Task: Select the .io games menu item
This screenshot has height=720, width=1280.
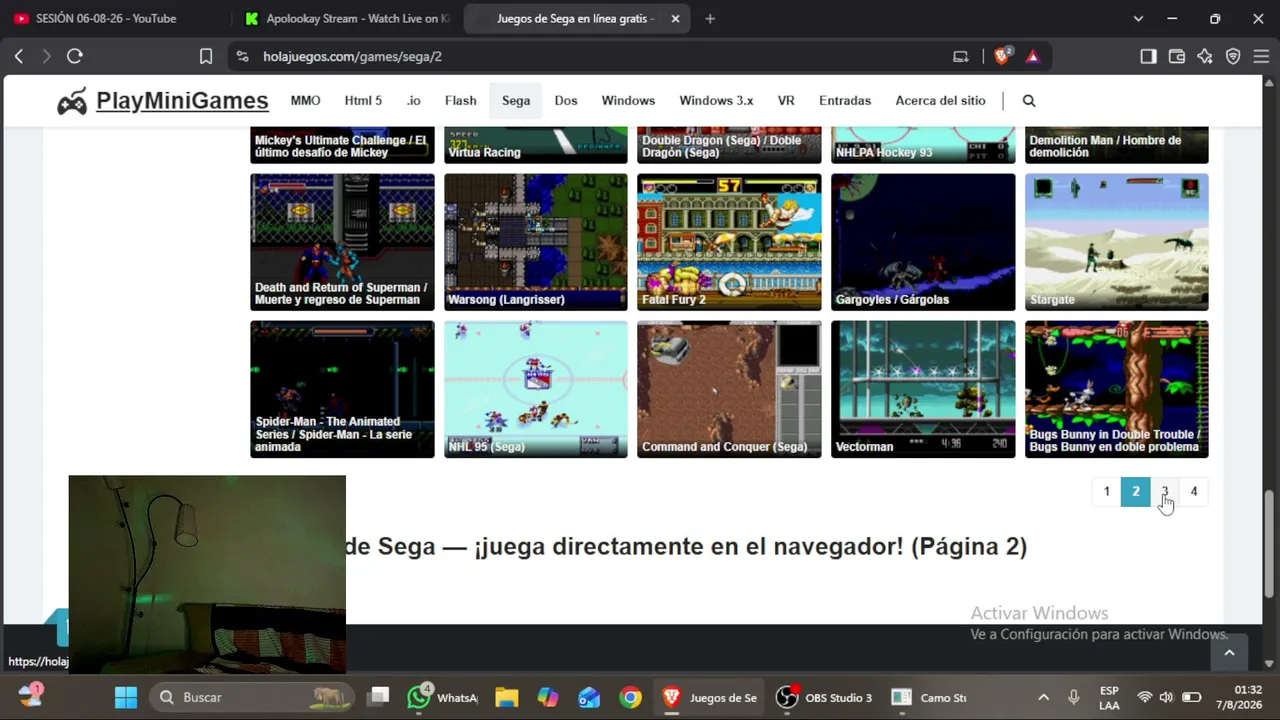Action: [x=414, y=101]
